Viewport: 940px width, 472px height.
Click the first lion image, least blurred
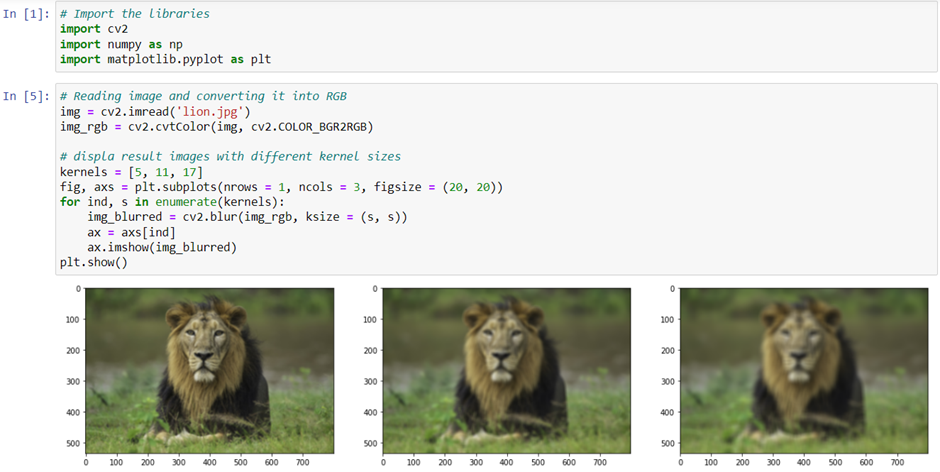tap(210, 371)
